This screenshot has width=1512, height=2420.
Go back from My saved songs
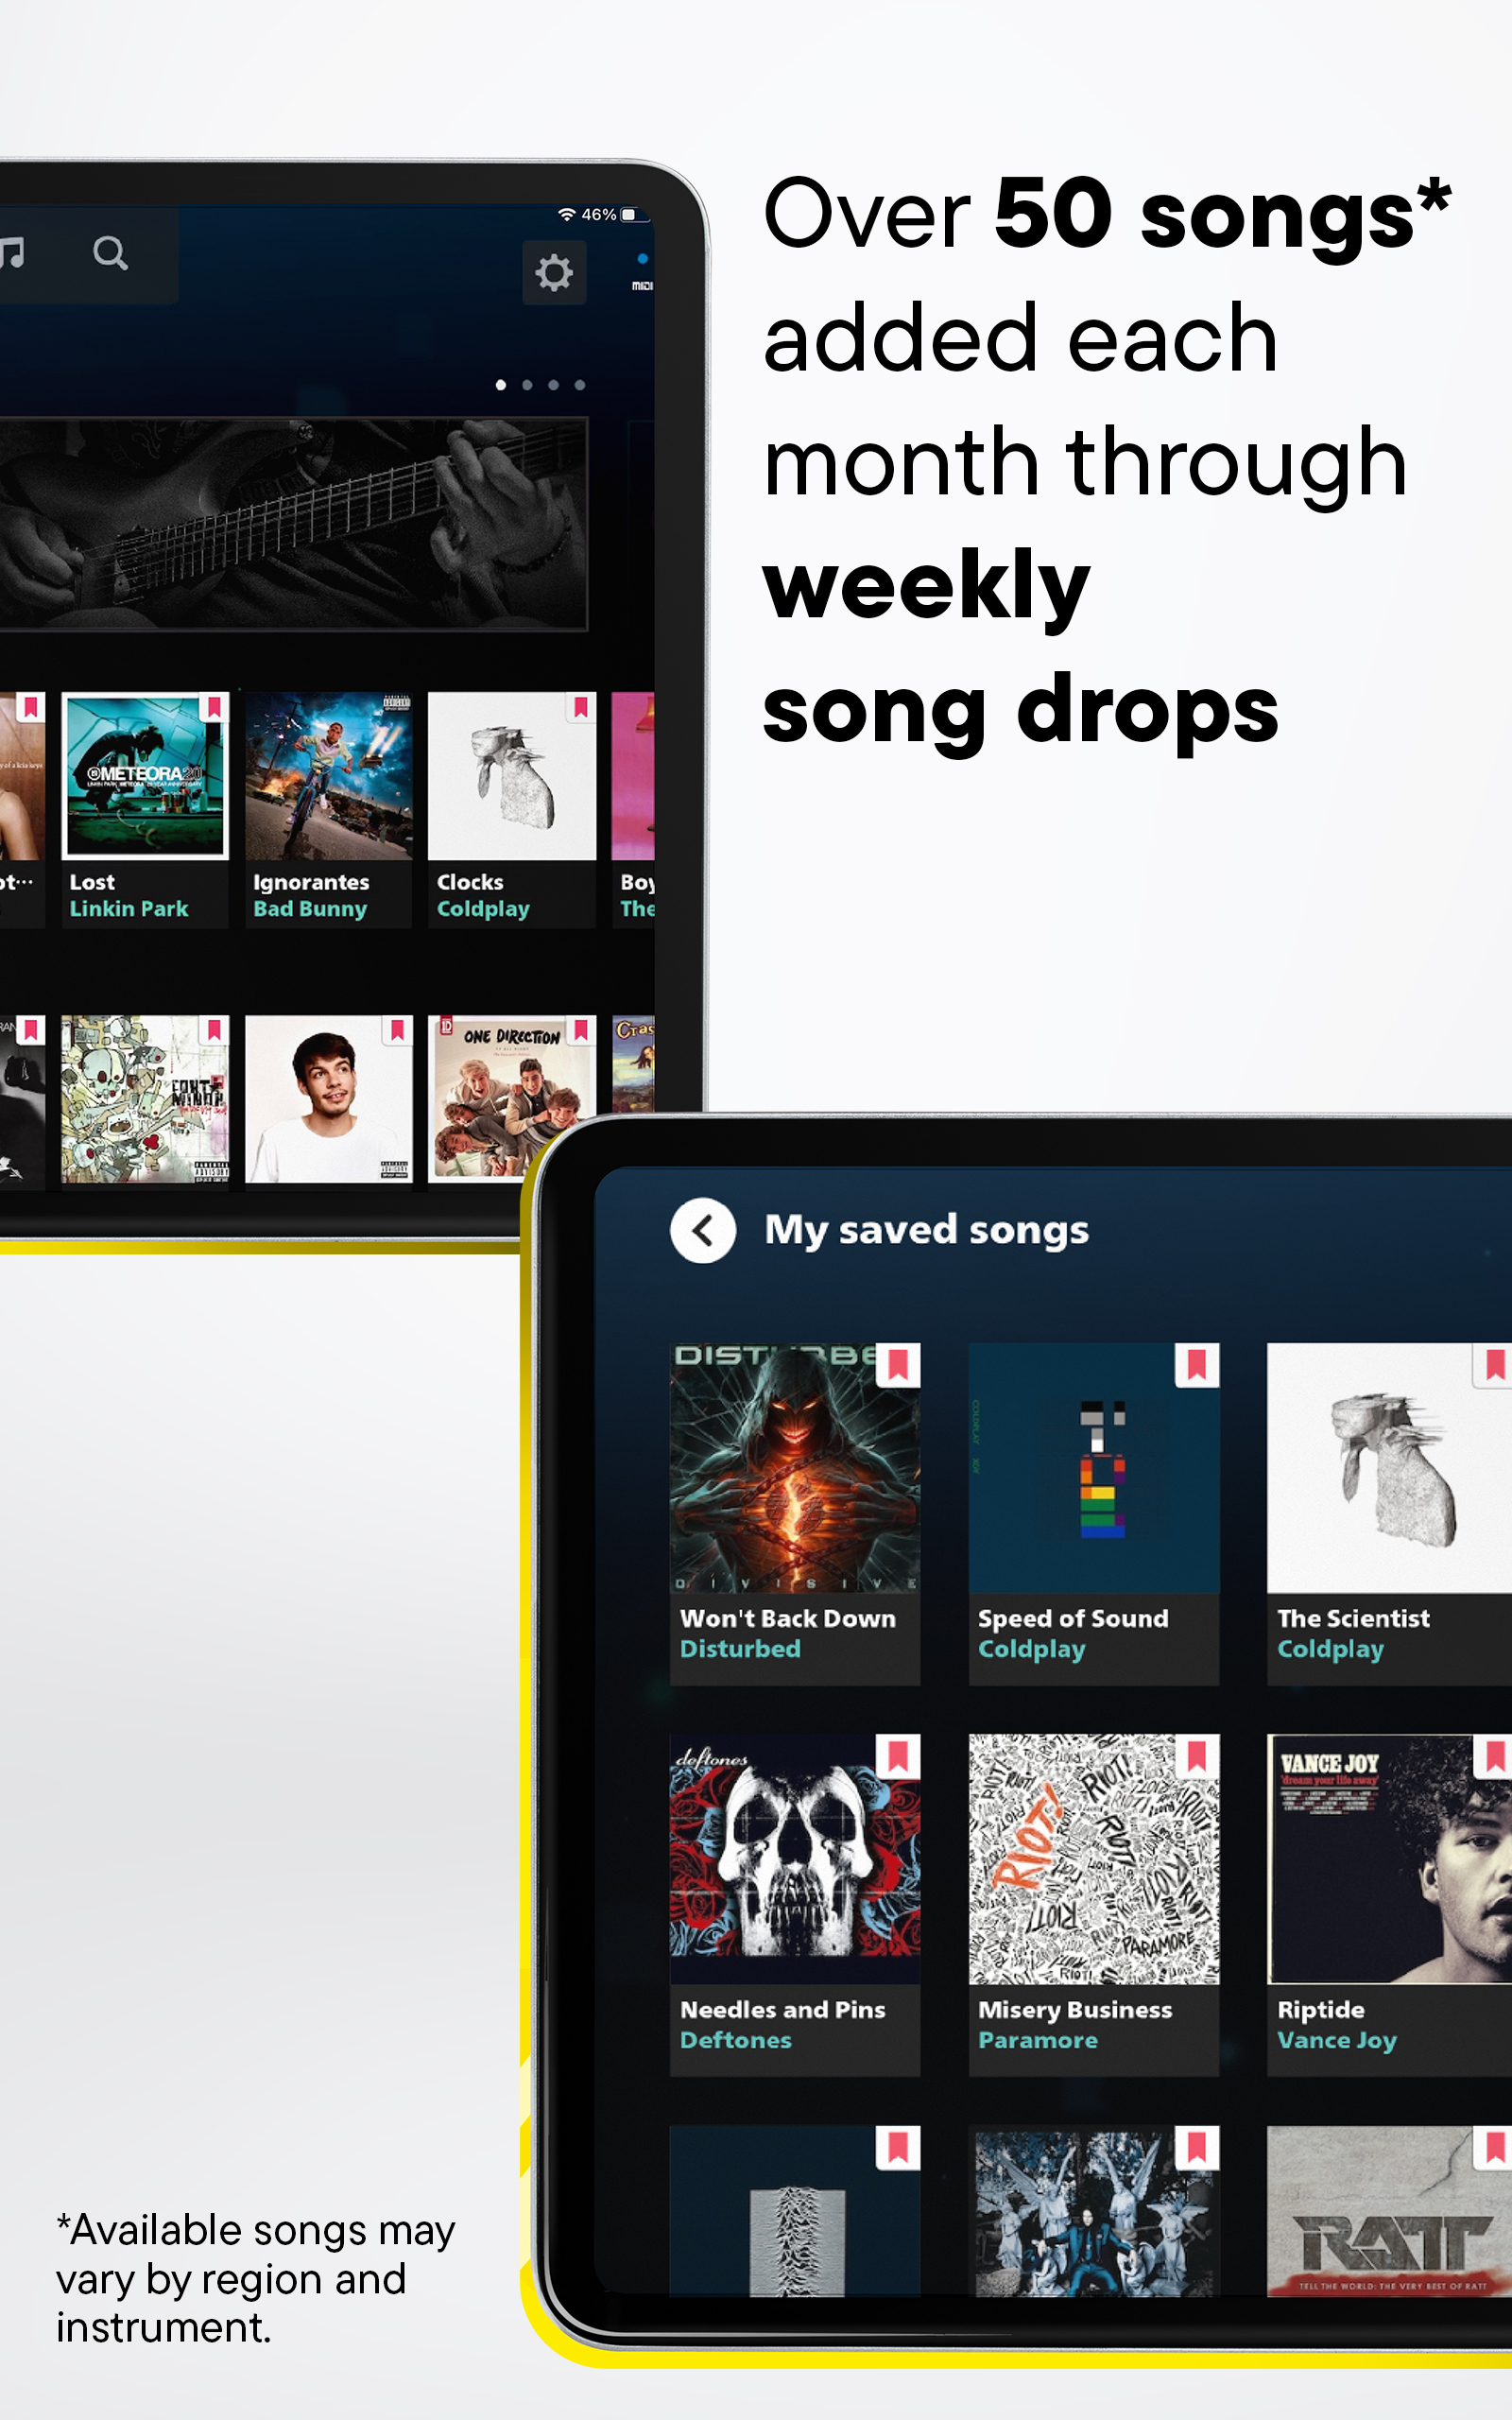coord(703,1230)
